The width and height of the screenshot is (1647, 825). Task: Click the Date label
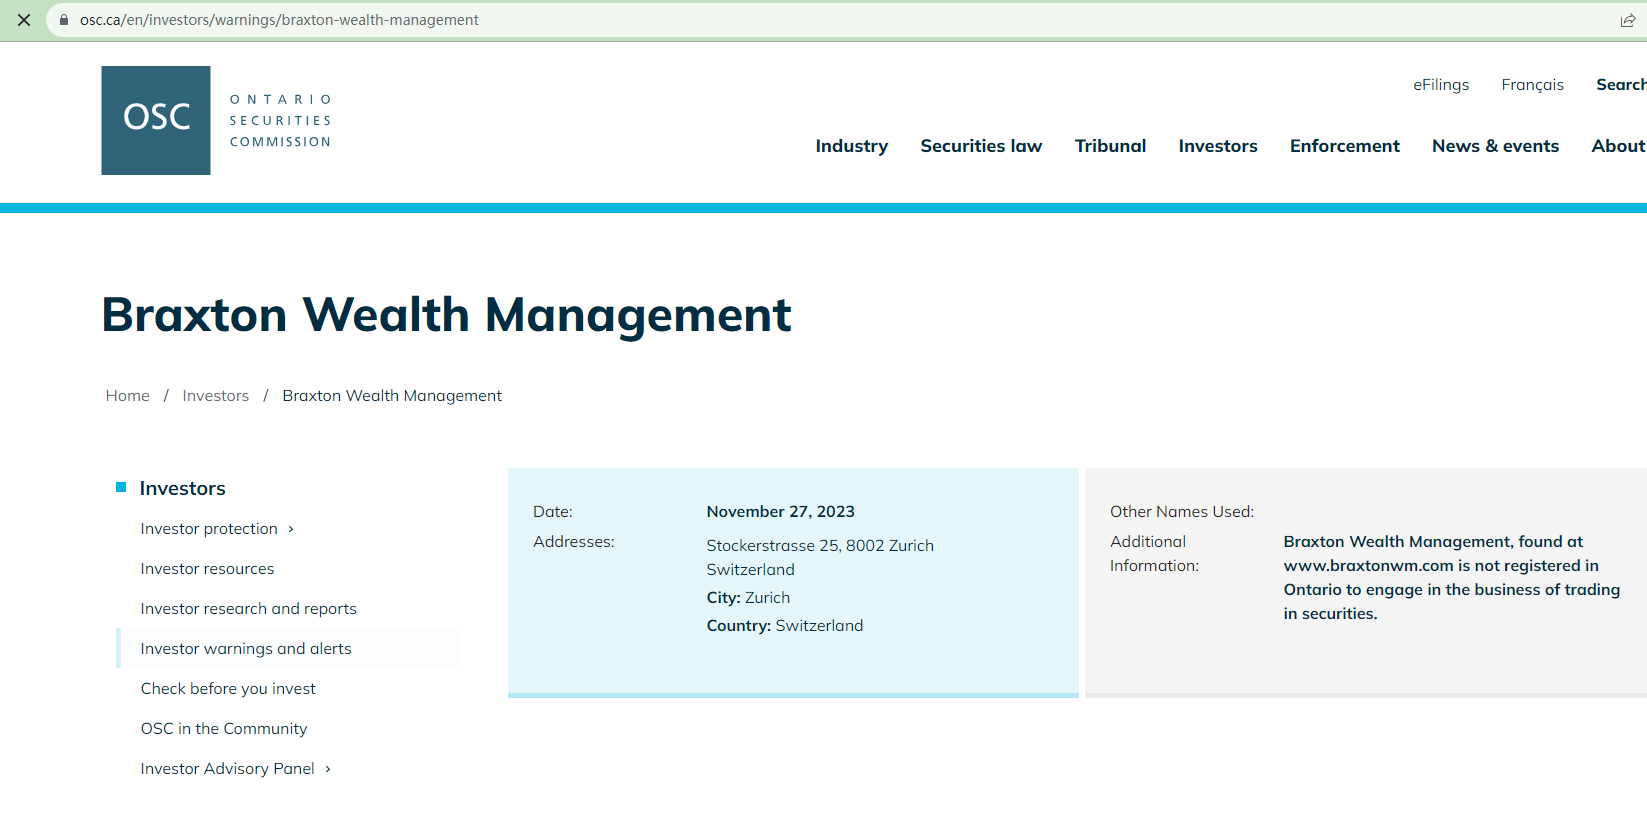[x=553, y=512]
